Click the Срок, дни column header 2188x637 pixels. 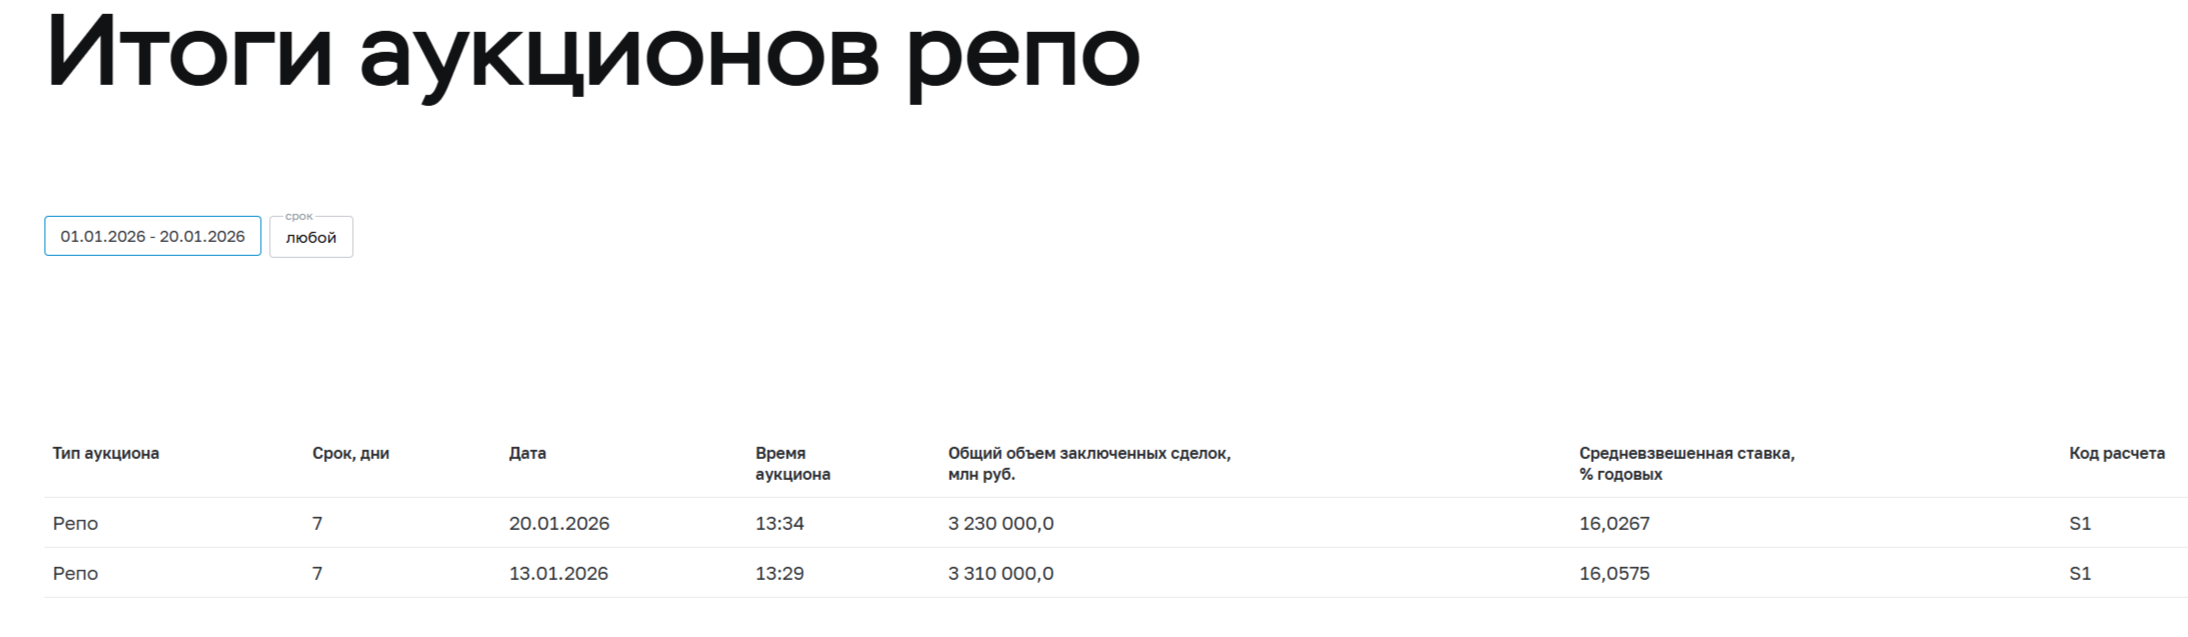(350, 453)
